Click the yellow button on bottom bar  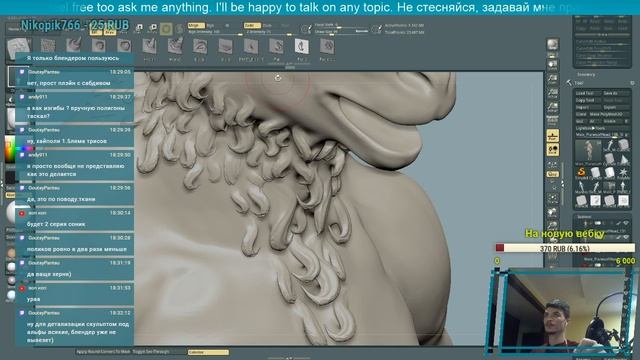tap(208, 352)
